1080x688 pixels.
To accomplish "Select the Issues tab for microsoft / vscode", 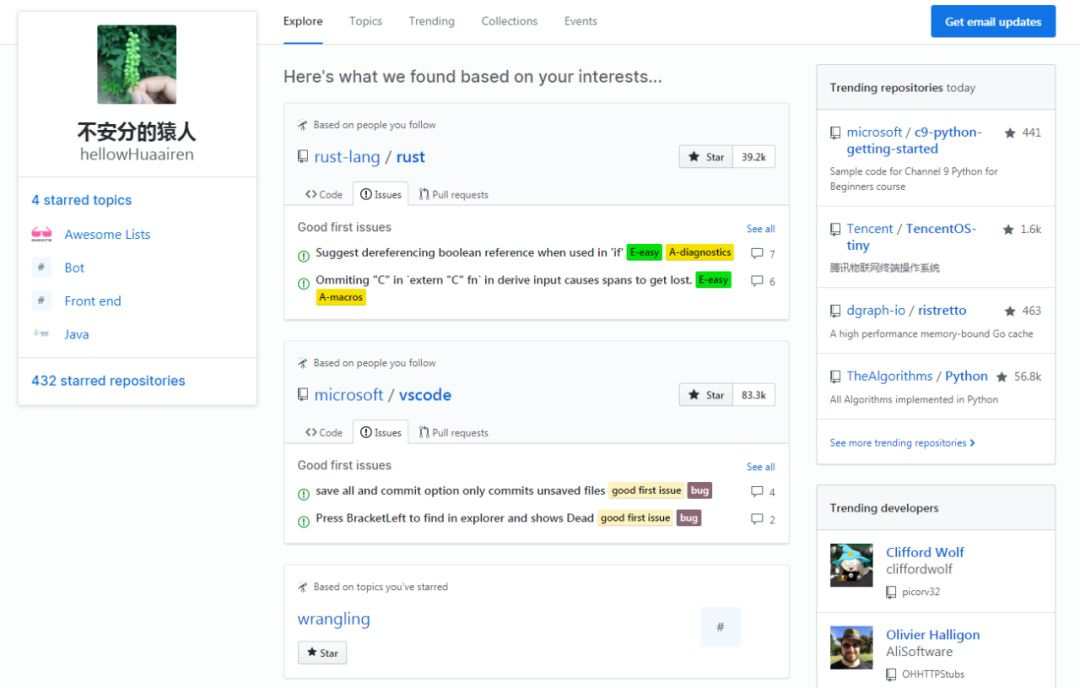I will click(381, 432).
